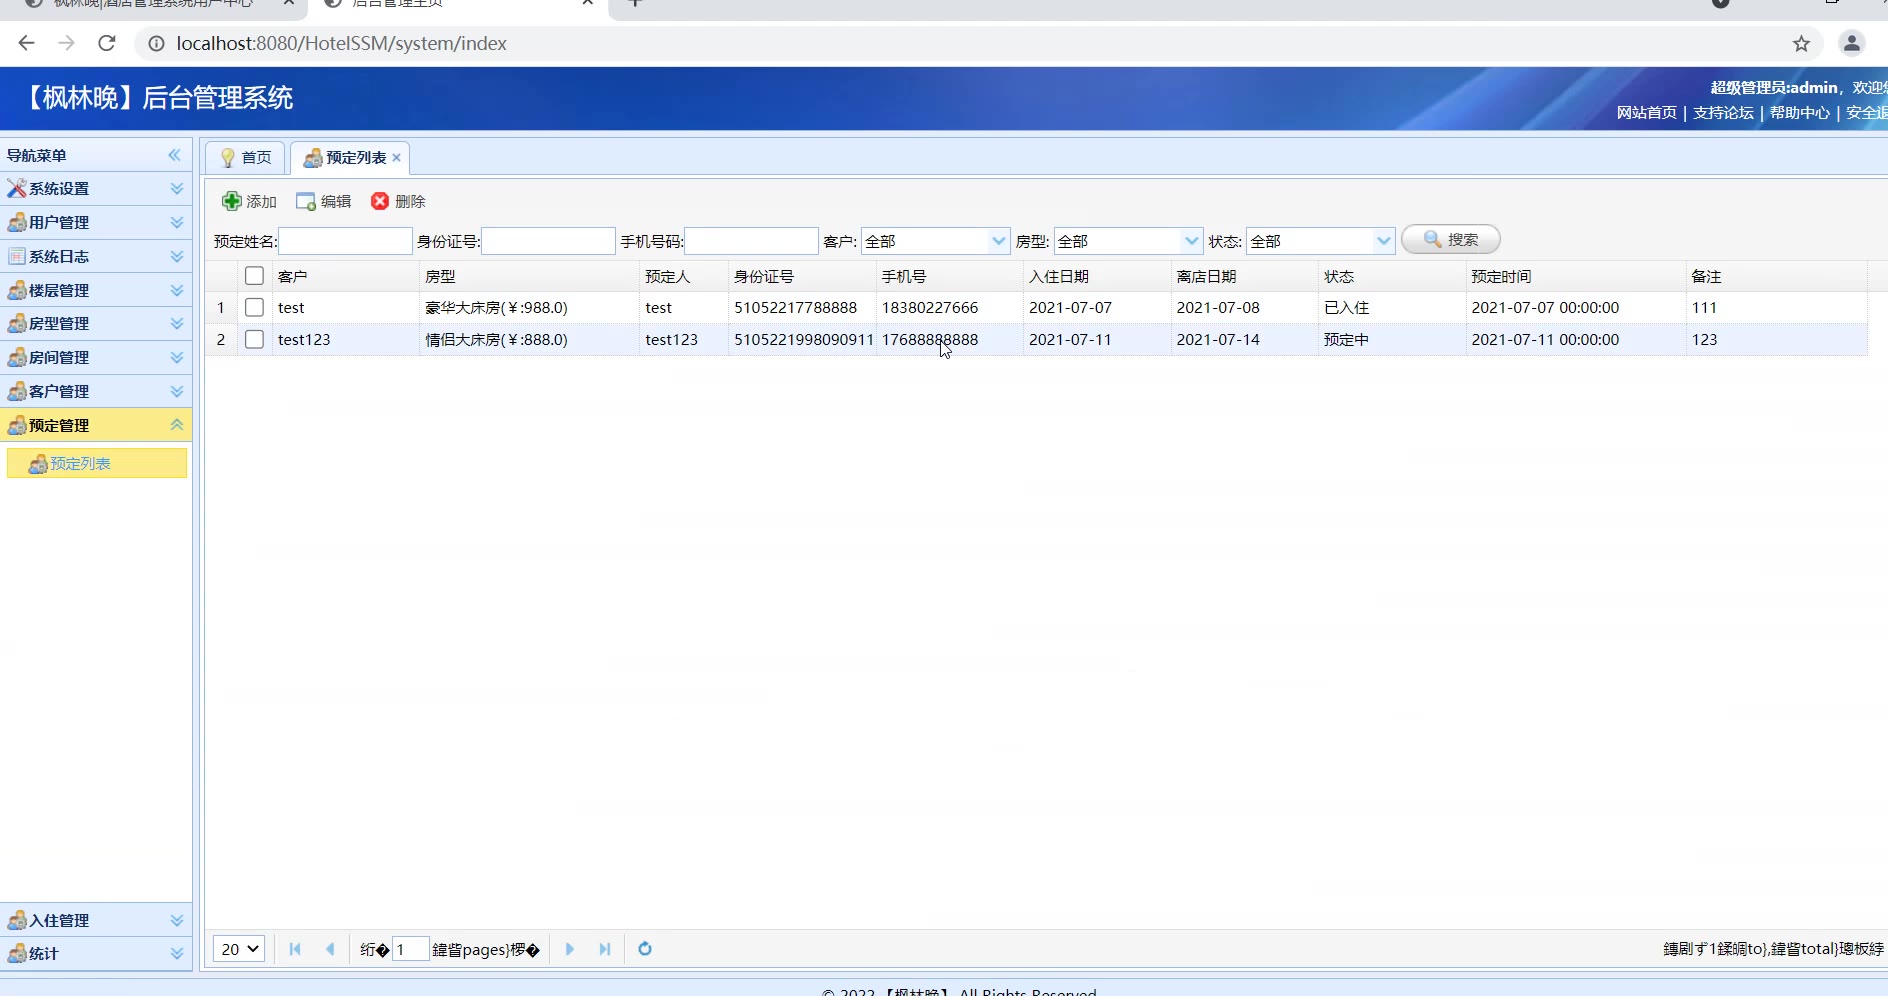The image size is (1888, 996).
Task: Refresh the booking list with reload icon
Action: click(x=645, y=949)
